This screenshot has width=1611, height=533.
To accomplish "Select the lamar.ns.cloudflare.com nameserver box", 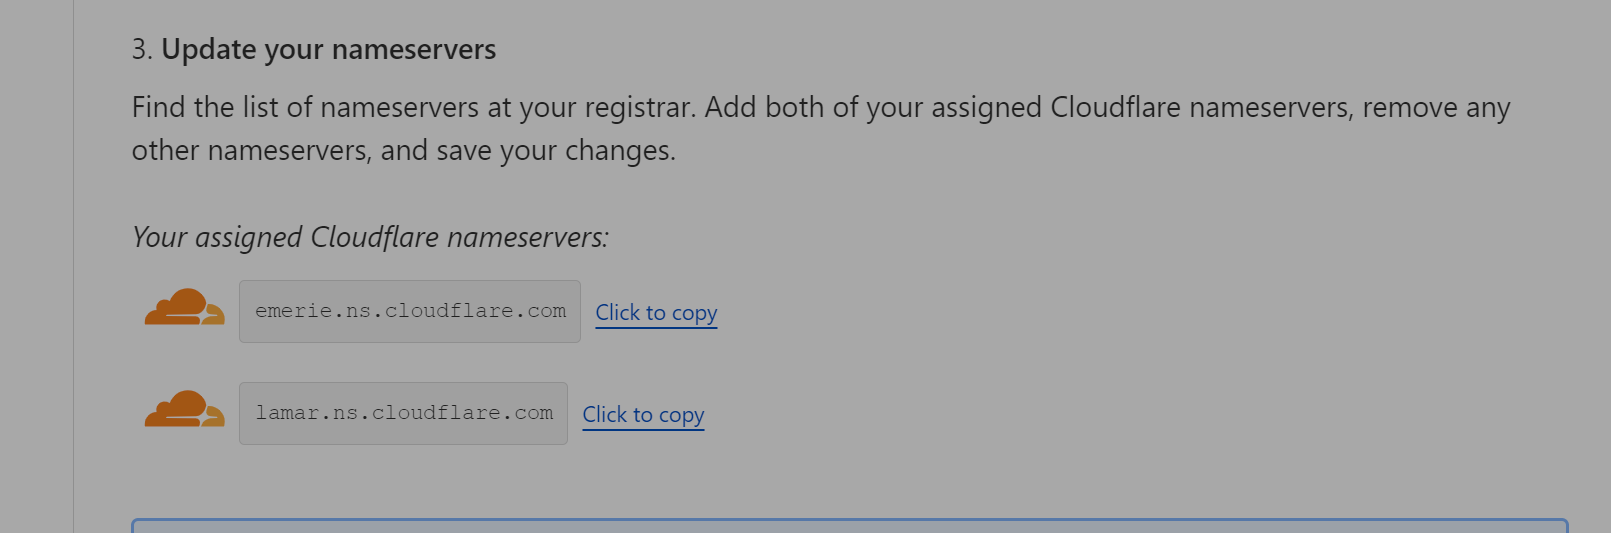I will tap(403, 413).
